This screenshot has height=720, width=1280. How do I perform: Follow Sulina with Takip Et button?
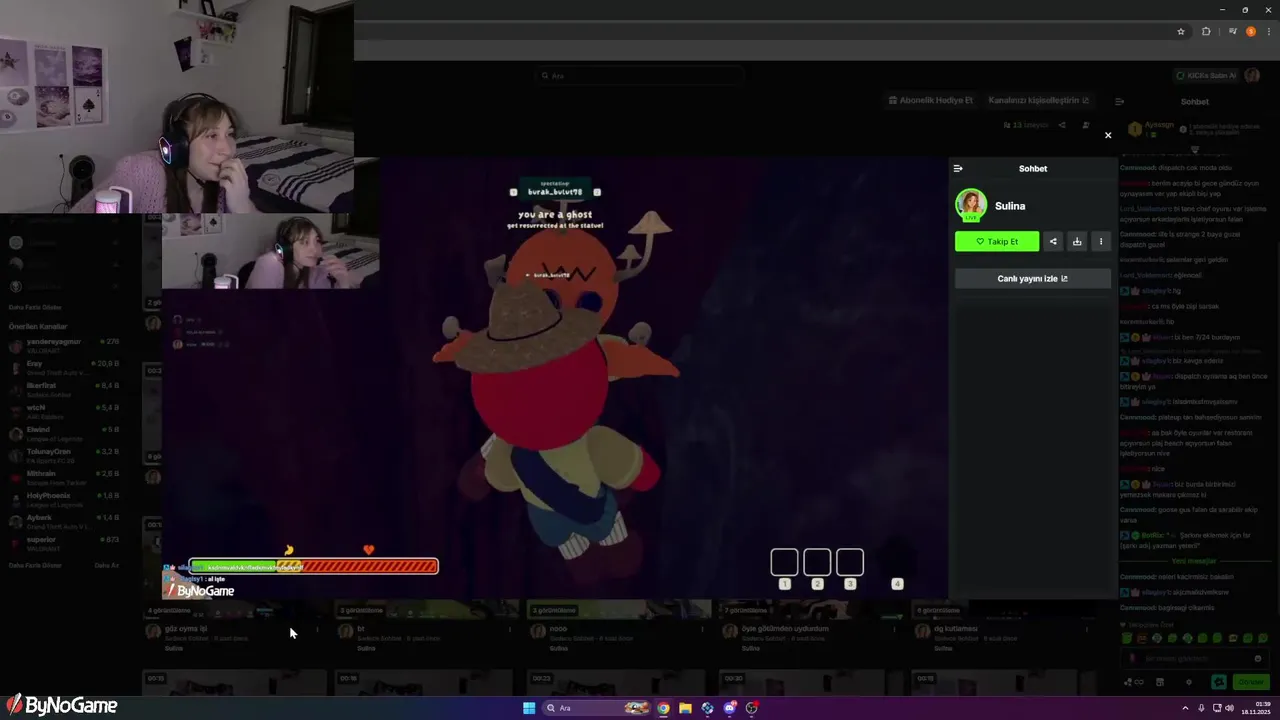[997, 241]
